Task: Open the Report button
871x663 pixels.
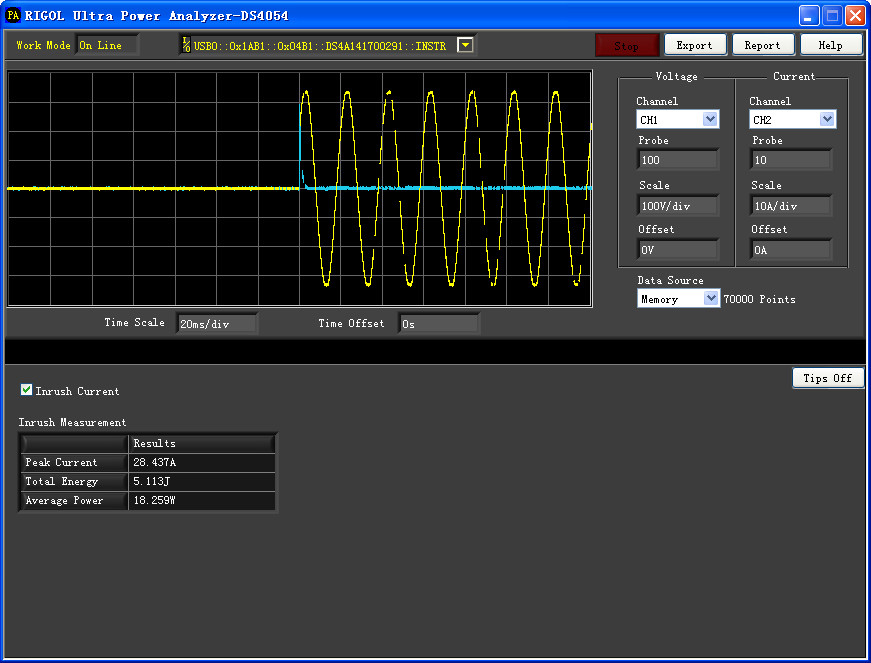Action: [763, 45]
